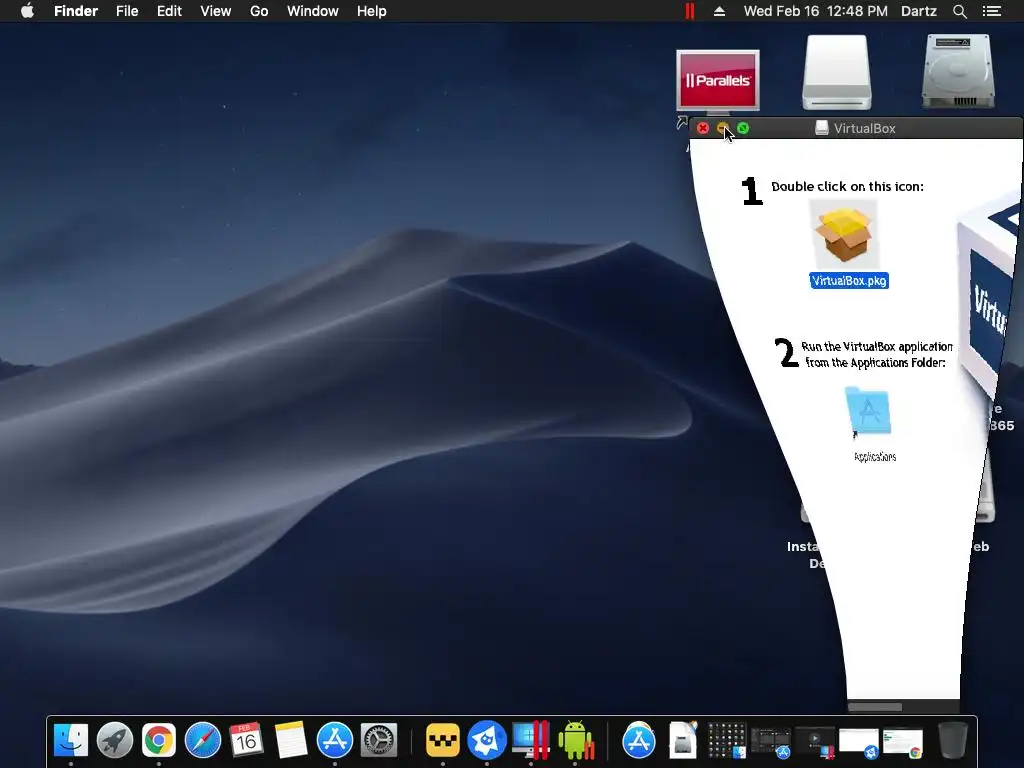
Task: Restore minimized Chrome window thumbnail in Dock
Action: pos(903,743)
